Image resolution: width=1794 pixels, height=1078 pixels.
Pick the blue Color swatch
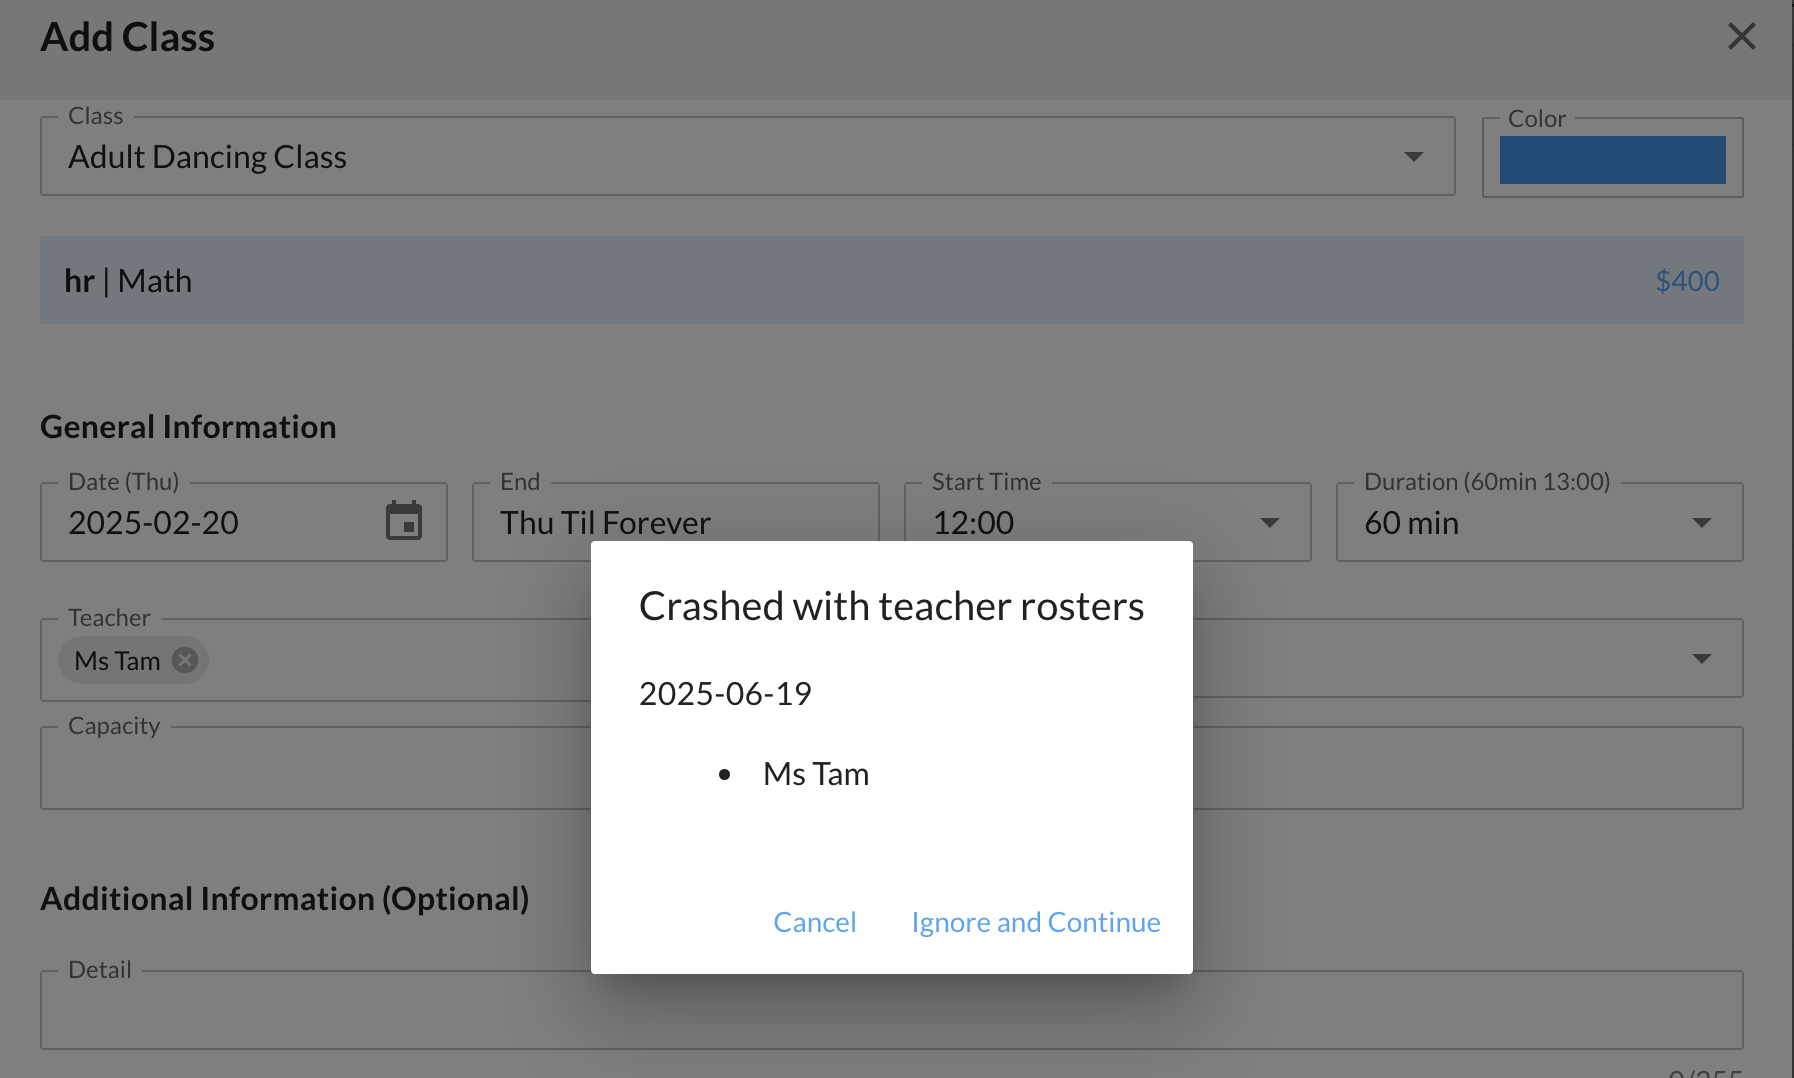point(1612,160)
